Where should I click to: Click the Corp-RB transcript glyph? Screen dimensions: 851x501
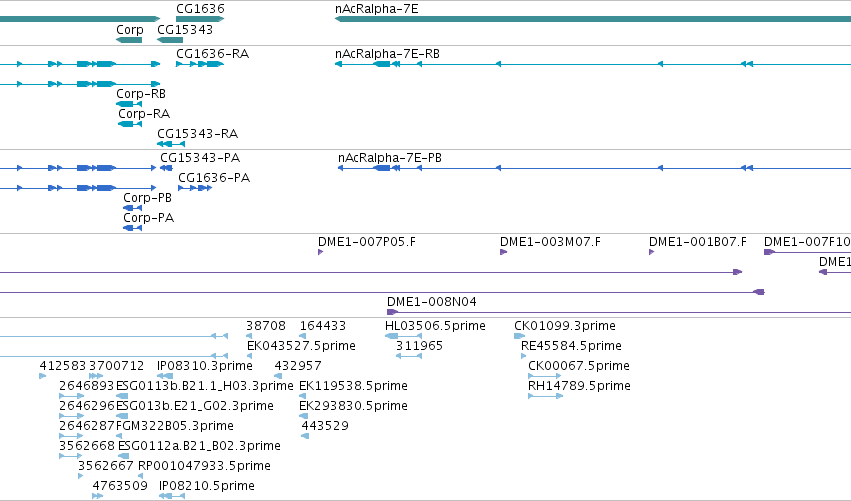(129, 104)
